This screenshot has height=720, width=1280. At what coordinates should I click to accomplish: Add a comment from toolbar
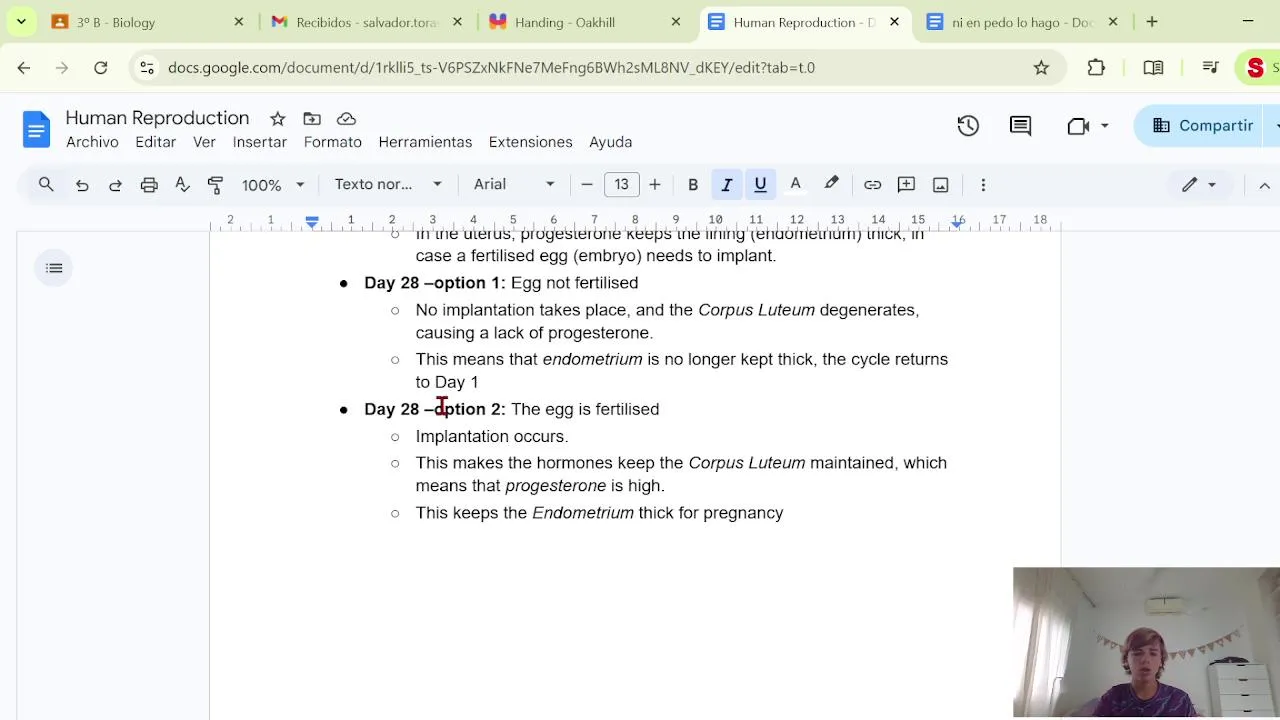[906, 185]
